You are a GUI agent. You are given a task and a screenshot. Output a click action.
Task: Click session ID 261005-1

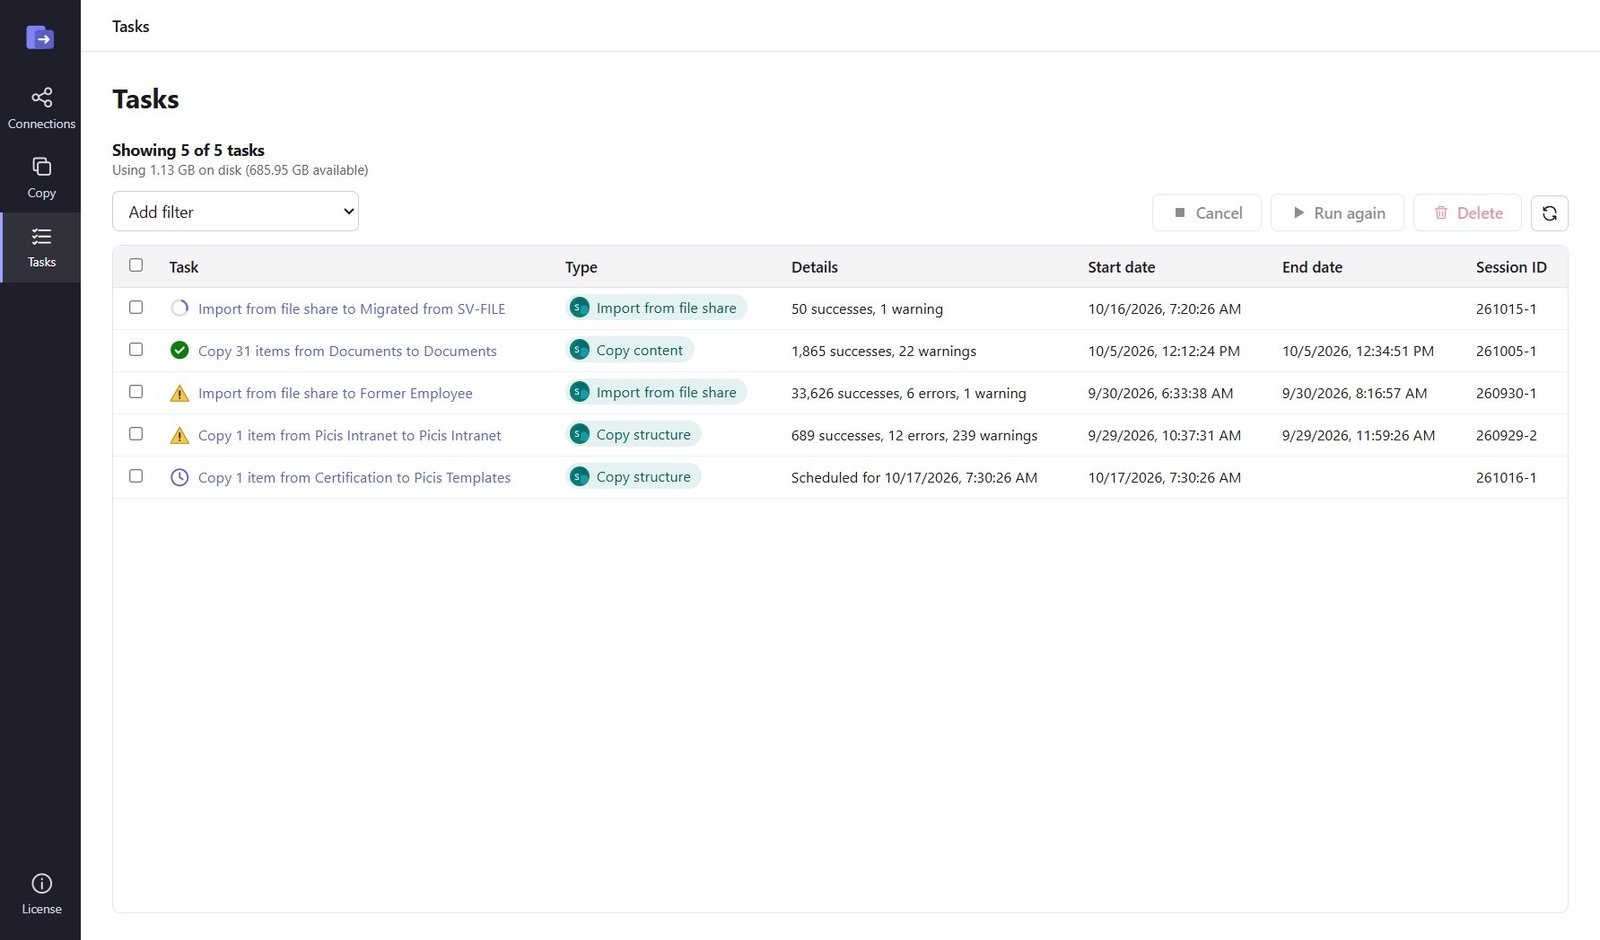point(1506,351)
